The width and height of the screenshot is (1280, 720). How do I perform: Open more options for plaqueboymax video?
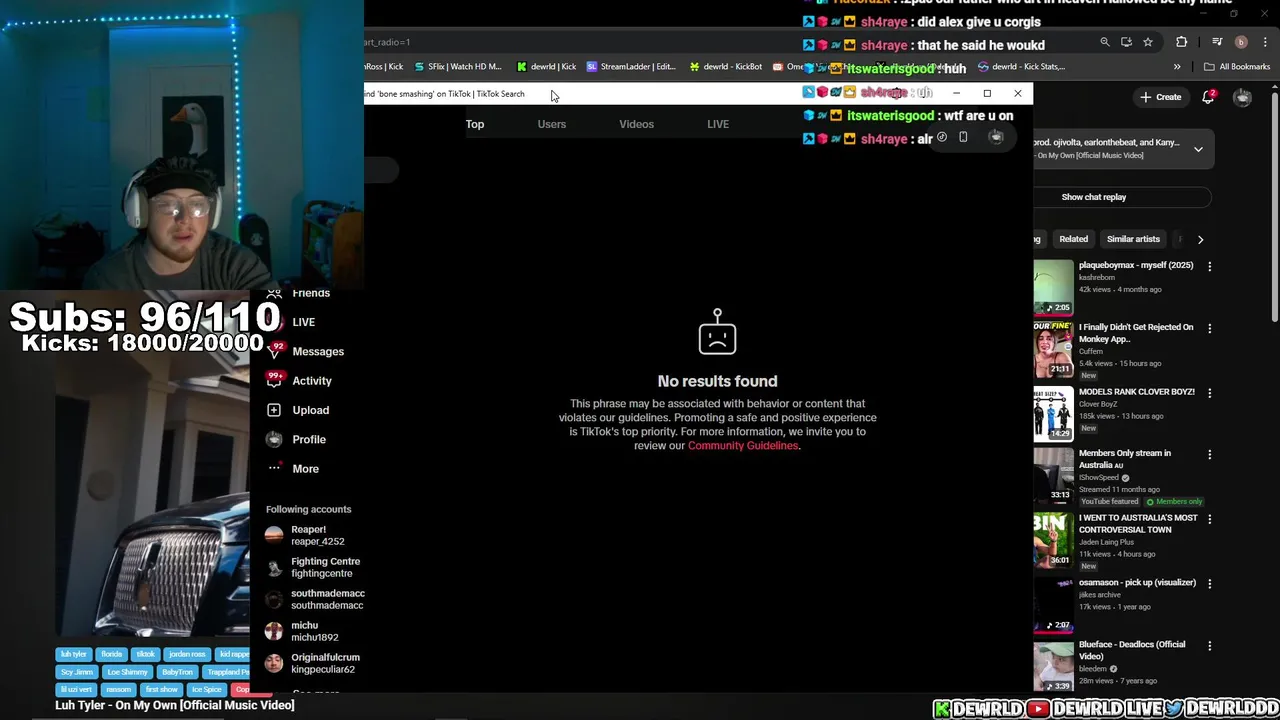tap(1210, 267)
